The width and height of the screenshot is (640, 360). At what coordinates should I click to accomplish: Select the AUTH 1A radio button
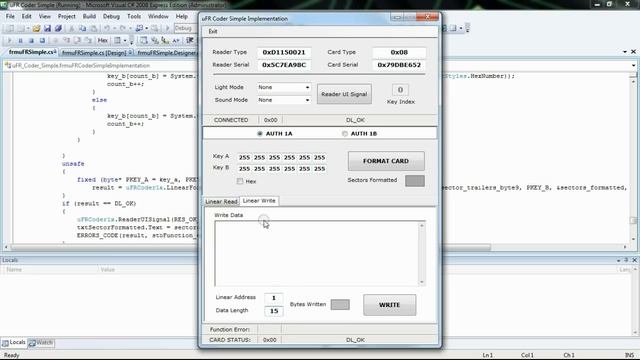point(260,133)
